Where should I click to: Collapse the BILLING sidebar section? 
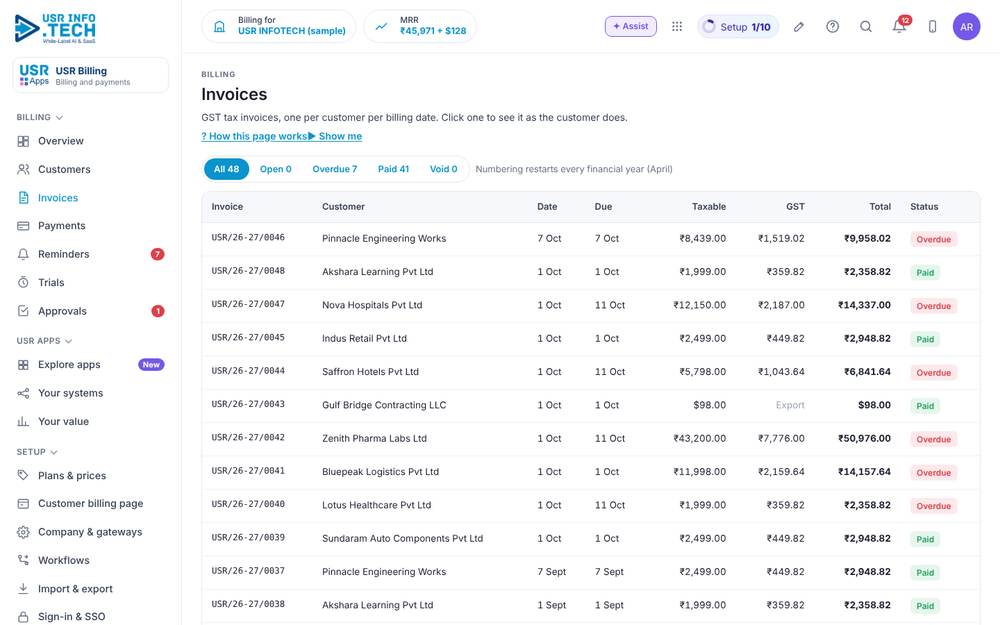pyautogui.click(x=40, y=117)
